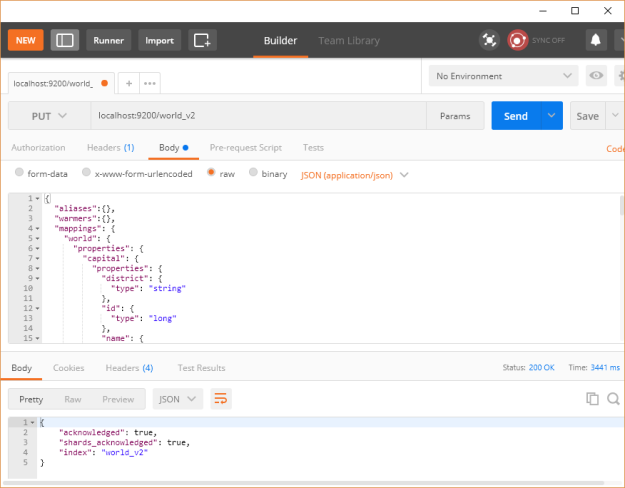Click the 200 OK status text

tap(541, 367)
